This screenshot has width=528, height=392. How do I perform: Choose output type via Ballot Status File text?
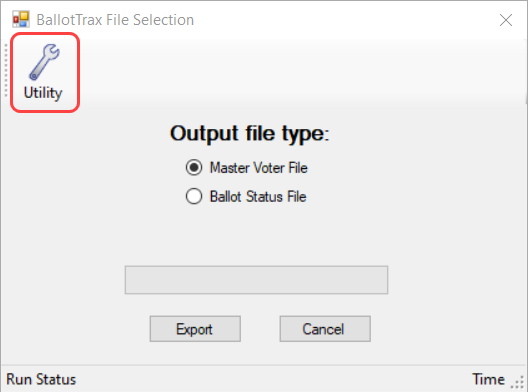click(258, 196)
